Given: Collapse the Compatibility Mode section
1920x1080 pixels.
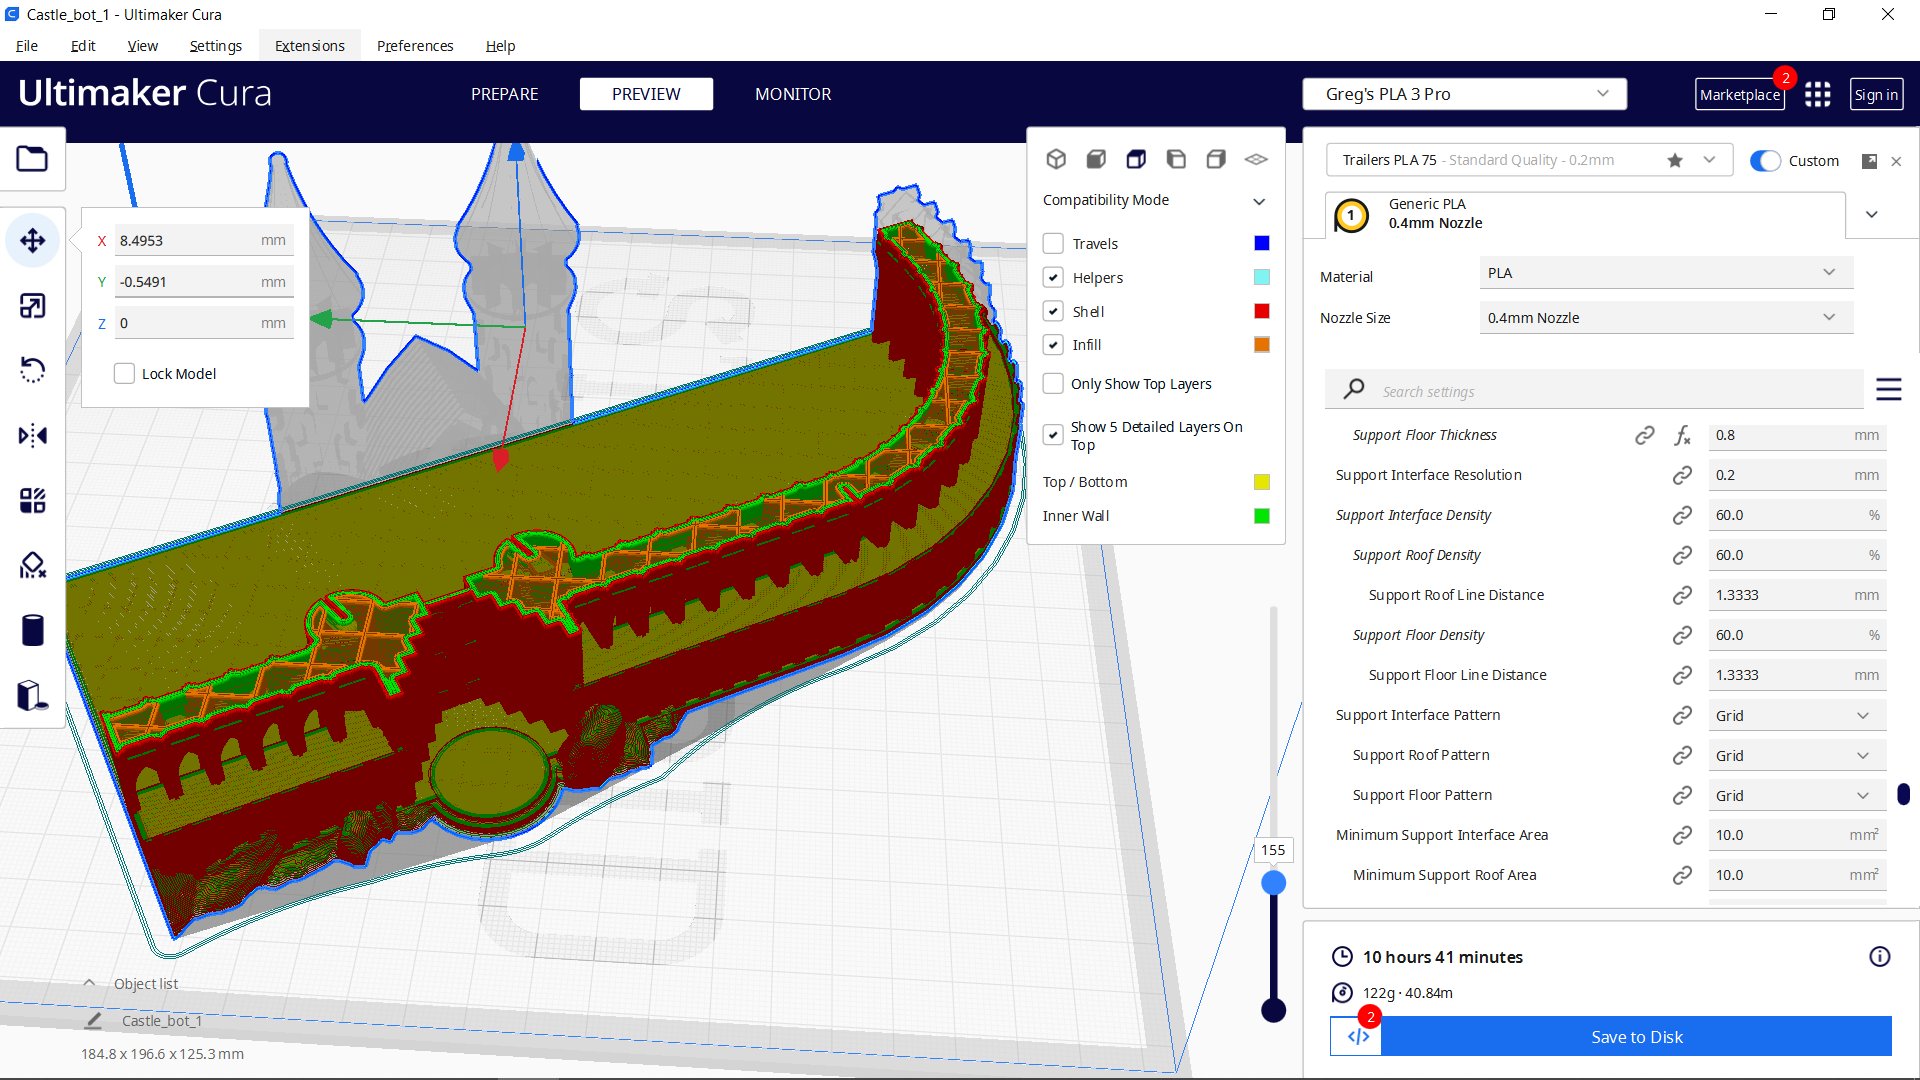Looking at the screenshot, I should [1259, 201].
